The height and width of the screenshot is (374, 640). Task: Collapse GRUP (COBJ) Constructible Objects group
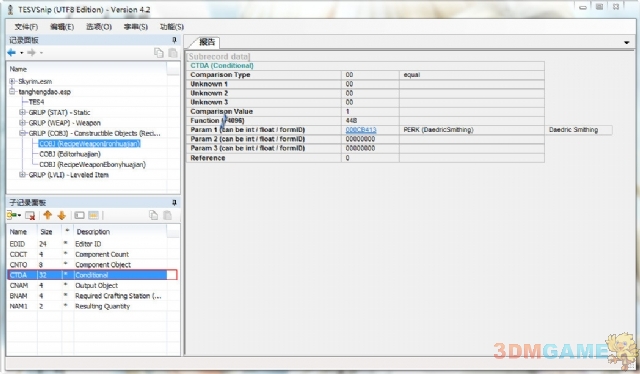pyautogui.click(x=22, y=133)
